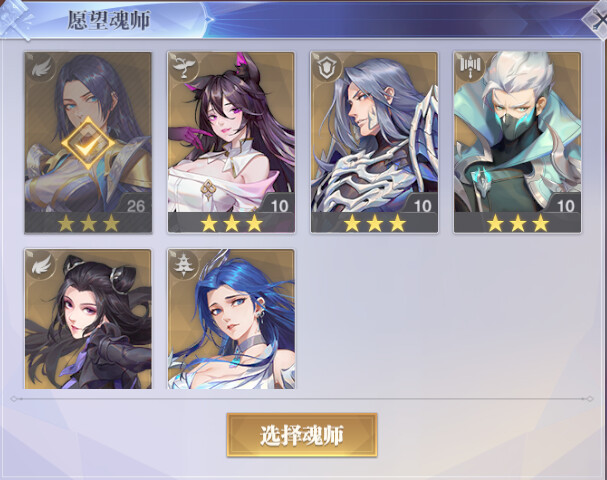Click the crossbow class icon on masked man card
This screenshot has height=480, width=607.
click(470, 66)
